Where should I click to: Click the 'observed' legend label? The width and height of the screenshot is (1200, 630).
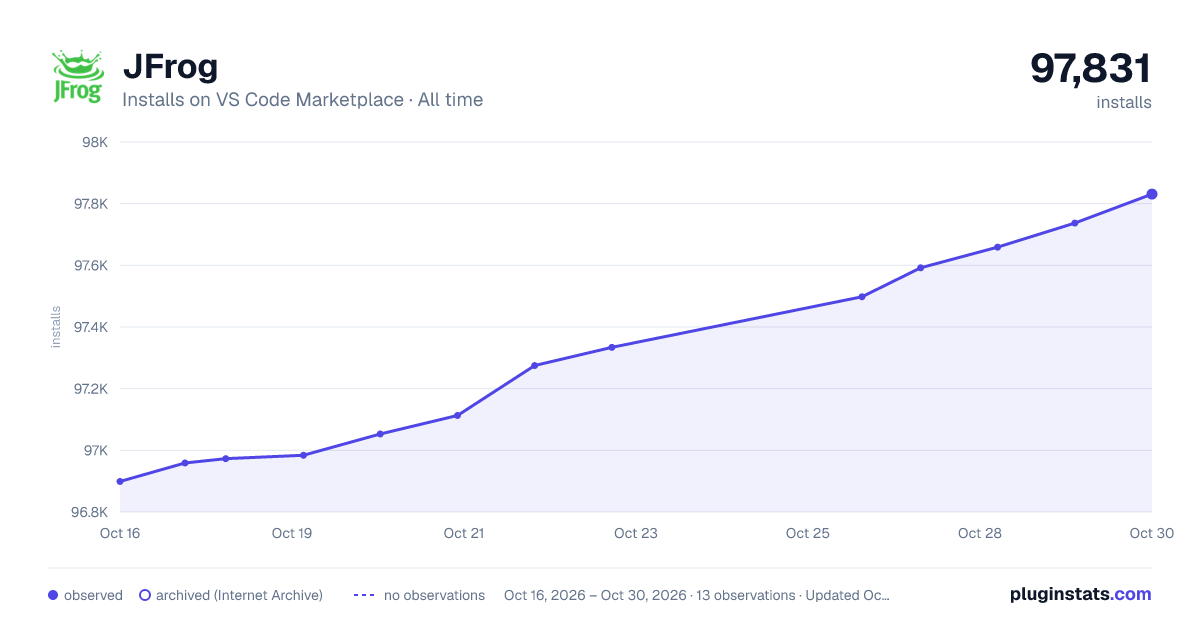(93, 595)
